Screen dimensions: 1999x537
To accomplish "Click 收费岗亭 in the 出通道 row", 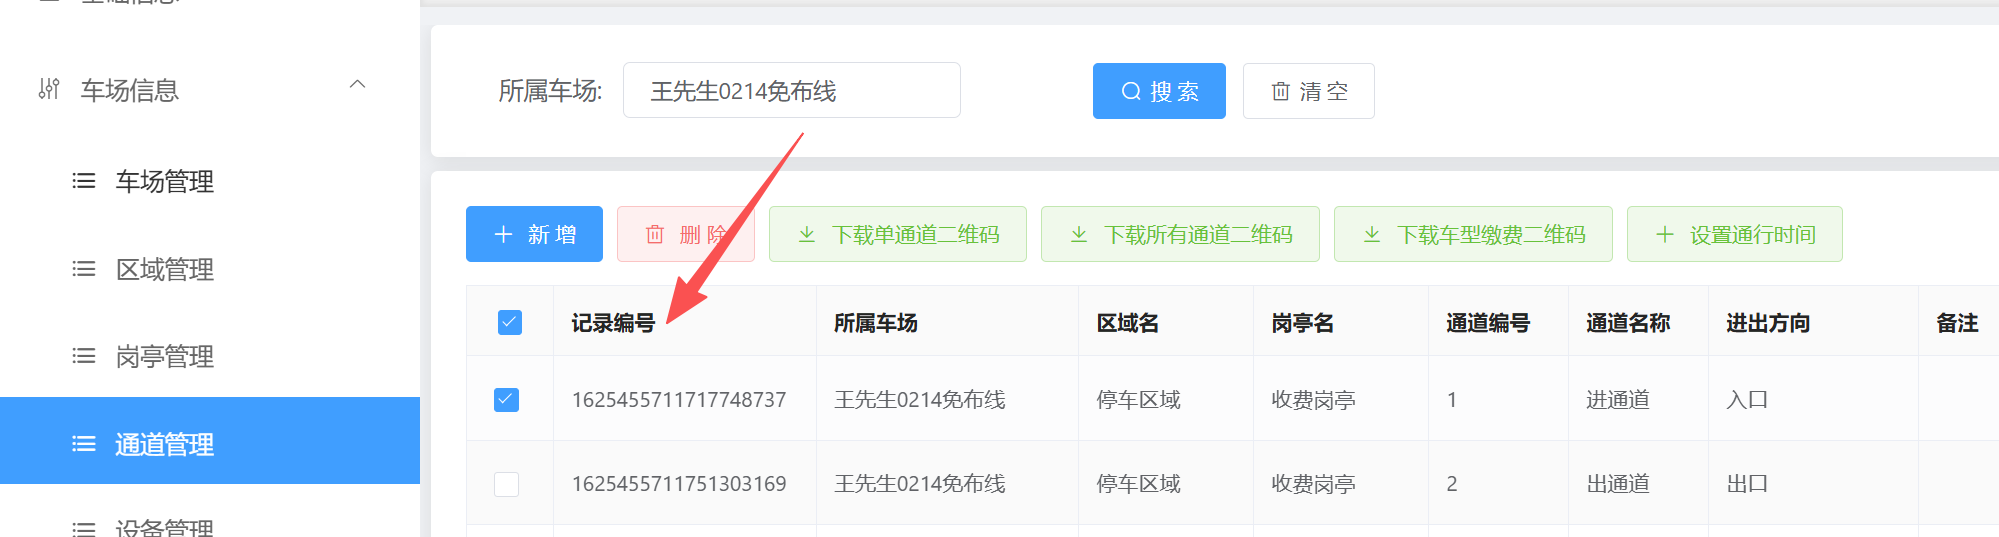I will point(1313,484).
